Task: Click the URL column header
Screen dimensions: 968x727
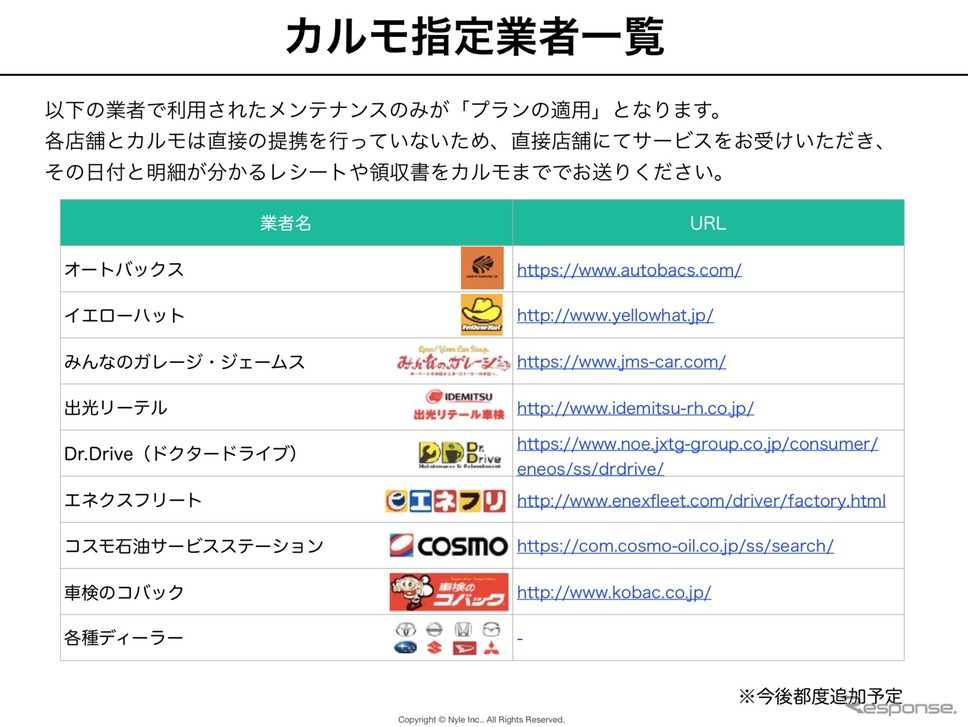Action: [708, 223]
